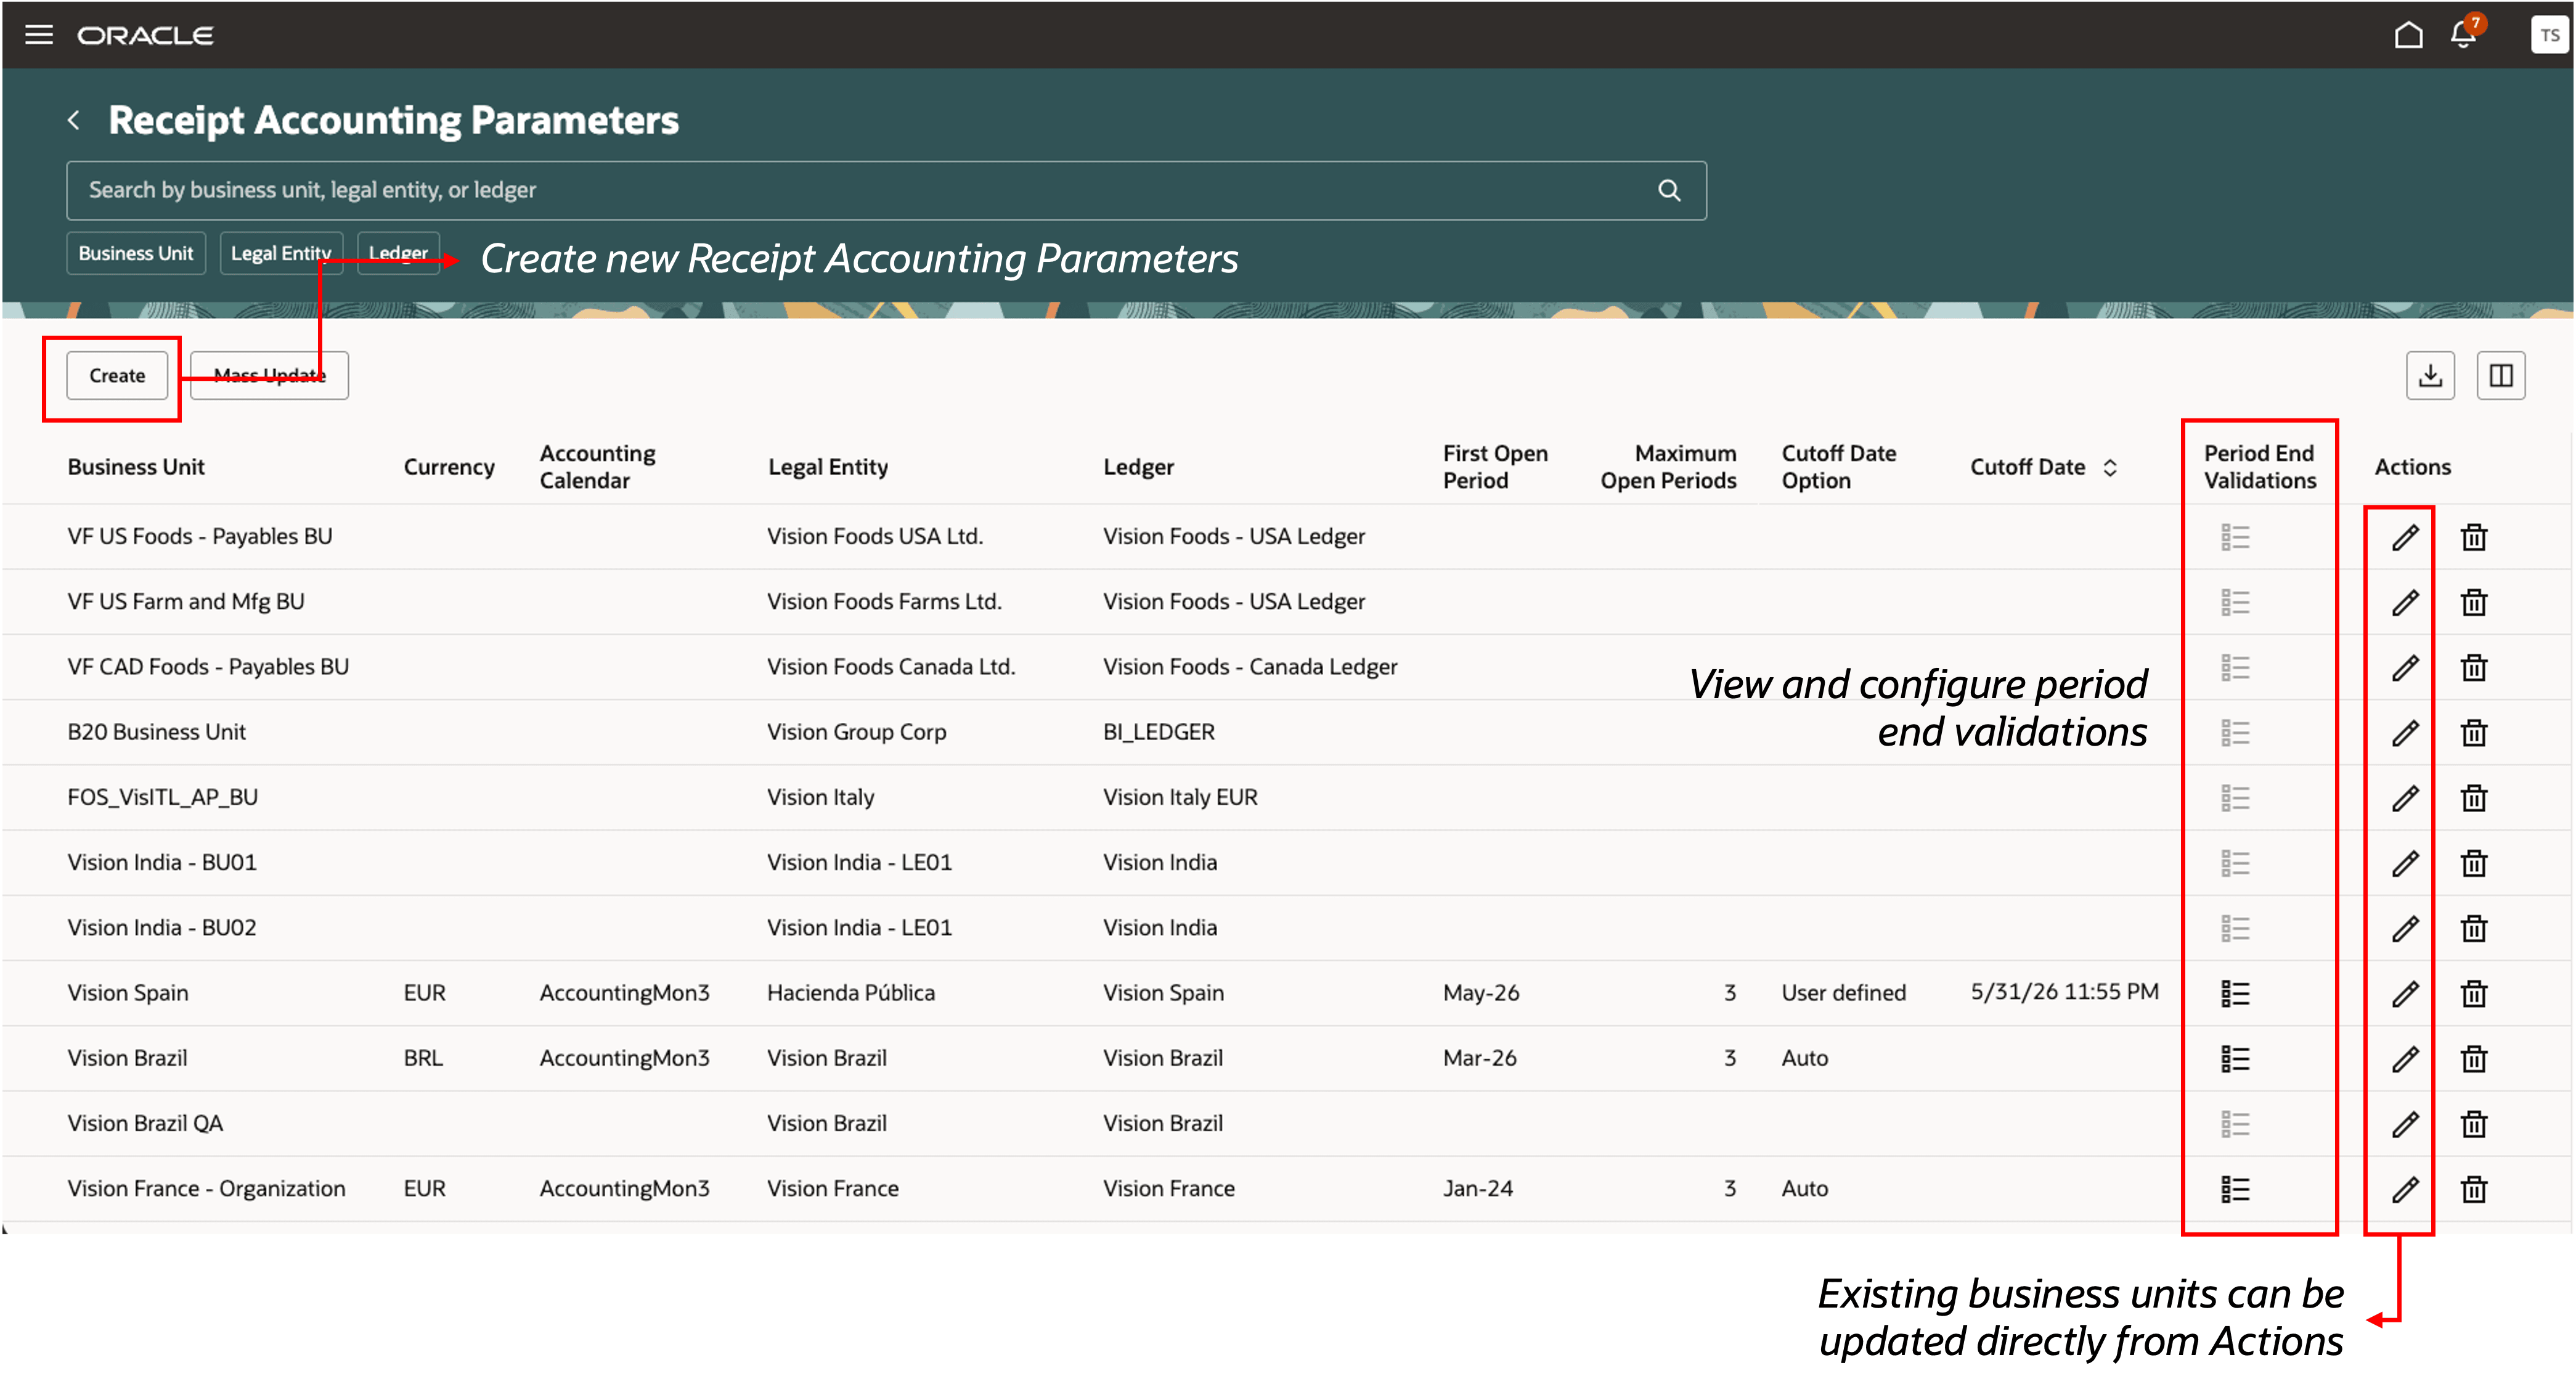
Task: Click the May-26 first open period
Action: [x=1481, y=993]
